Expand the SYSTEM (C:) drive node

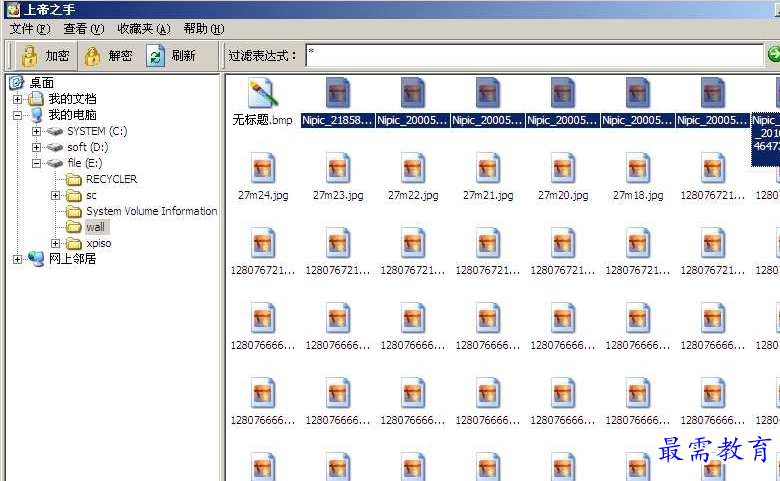pyautogui.click(x=36, y=131)
